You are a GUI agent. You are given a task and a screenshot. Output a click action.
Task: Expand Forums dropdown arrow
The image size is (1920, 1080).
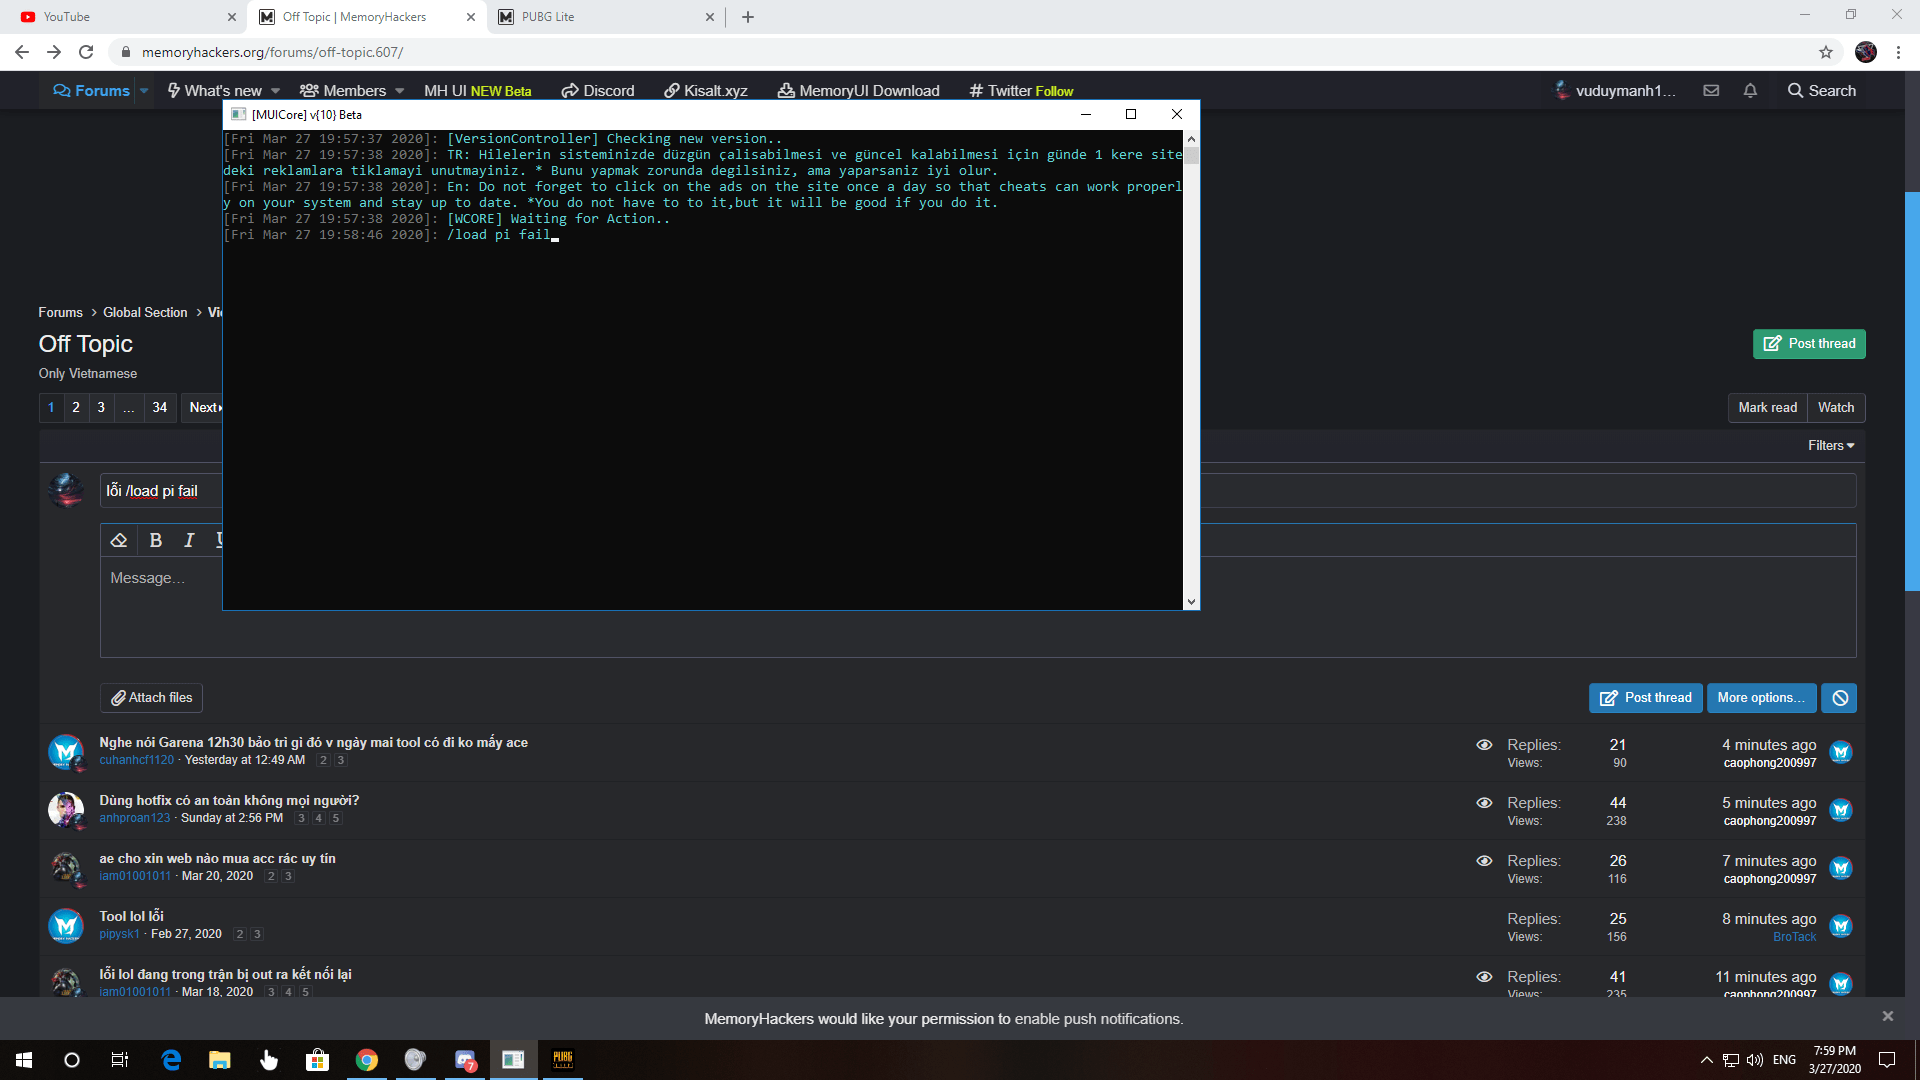(x=144, y=91)
